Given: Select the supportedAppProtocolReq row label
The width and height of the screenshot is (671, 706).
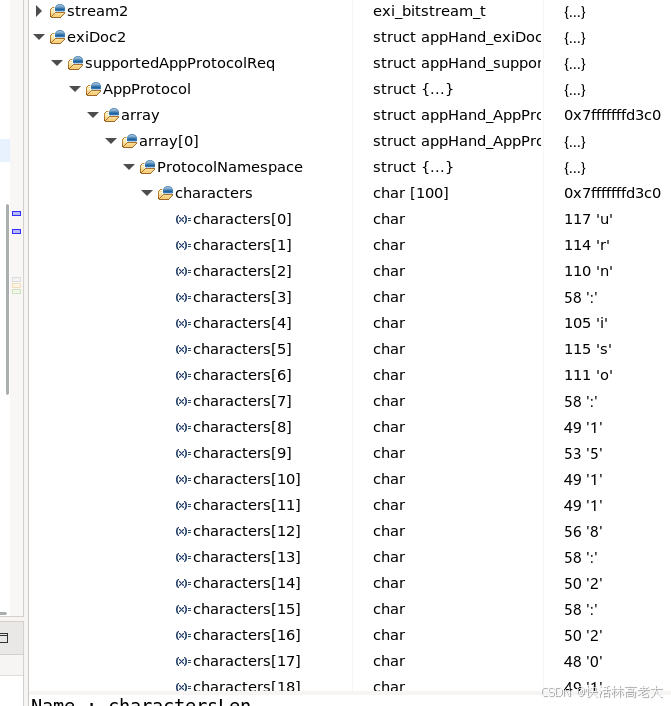Looking at the screenshot, I should click(180, 63).
